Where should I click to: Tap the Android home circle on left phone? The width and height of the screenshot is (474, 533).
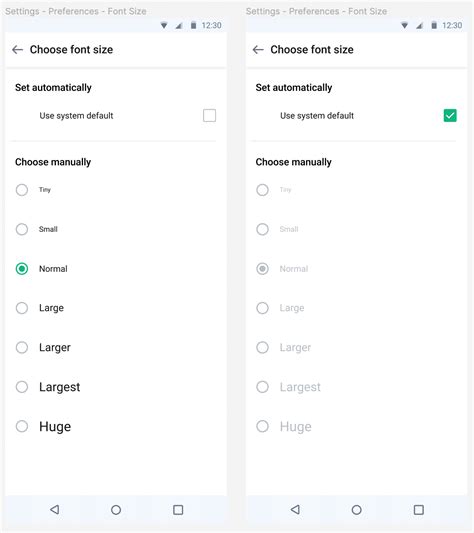tap(116, 510)
